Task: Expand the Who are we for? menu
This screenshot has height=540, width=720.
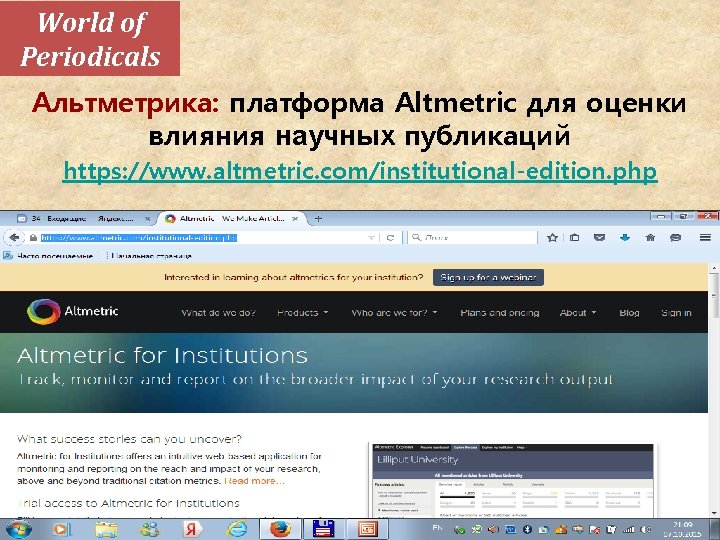Action: (x=394, y=313)
